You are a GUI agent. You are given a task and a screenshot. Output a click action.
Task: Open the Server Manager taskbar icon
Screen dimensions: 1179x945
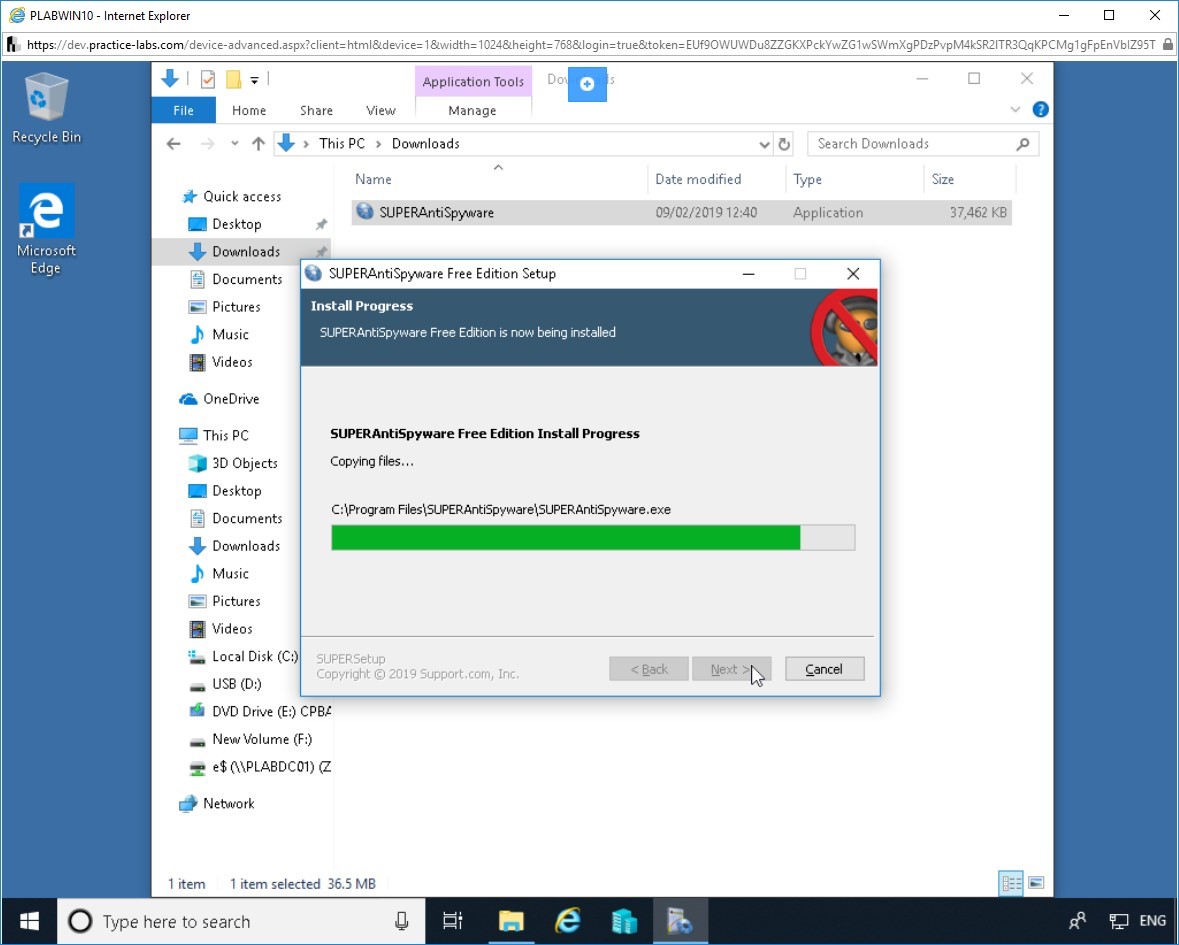click(623, 921)
